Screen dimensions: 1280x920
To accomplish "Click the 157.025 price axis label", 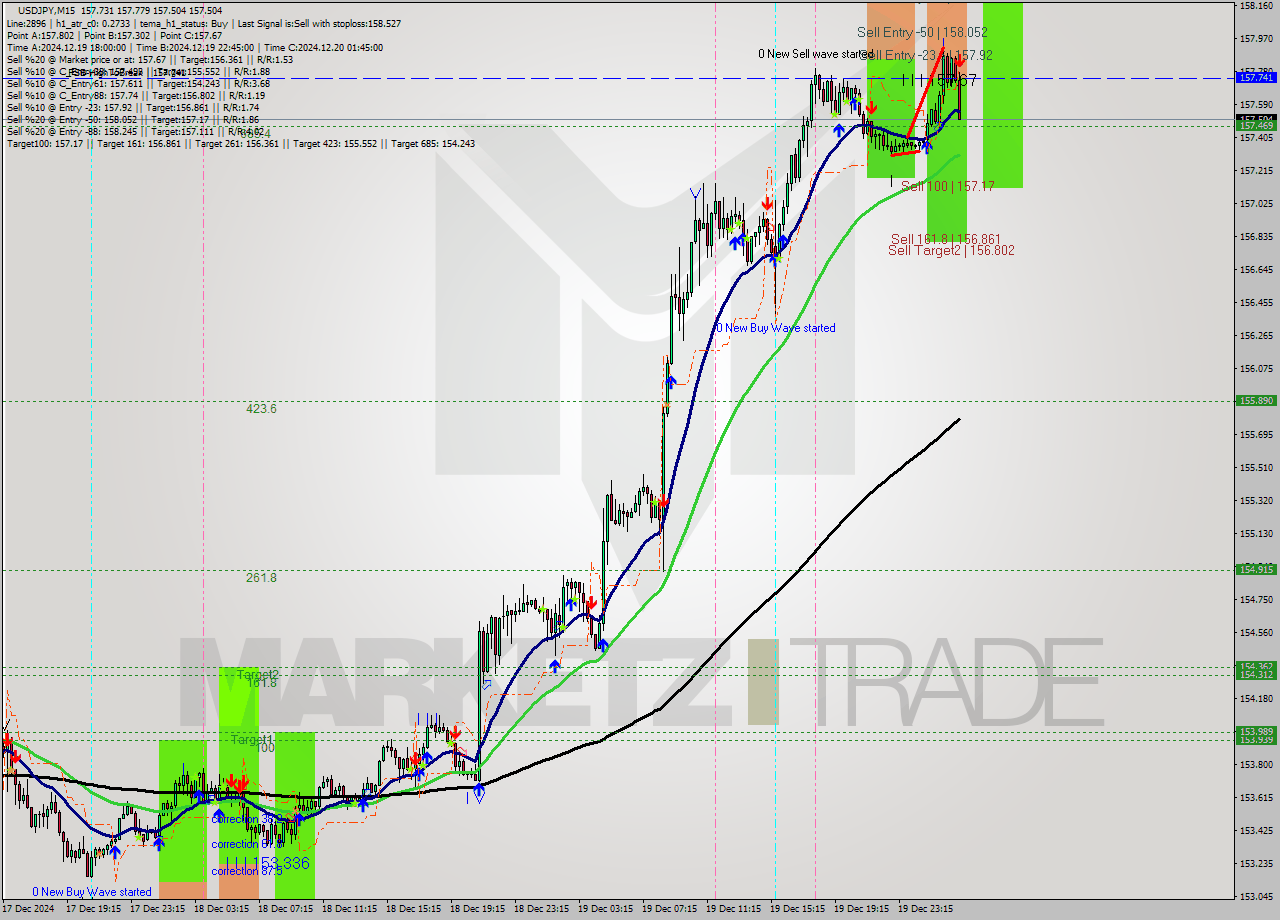I will point(1256,203).
